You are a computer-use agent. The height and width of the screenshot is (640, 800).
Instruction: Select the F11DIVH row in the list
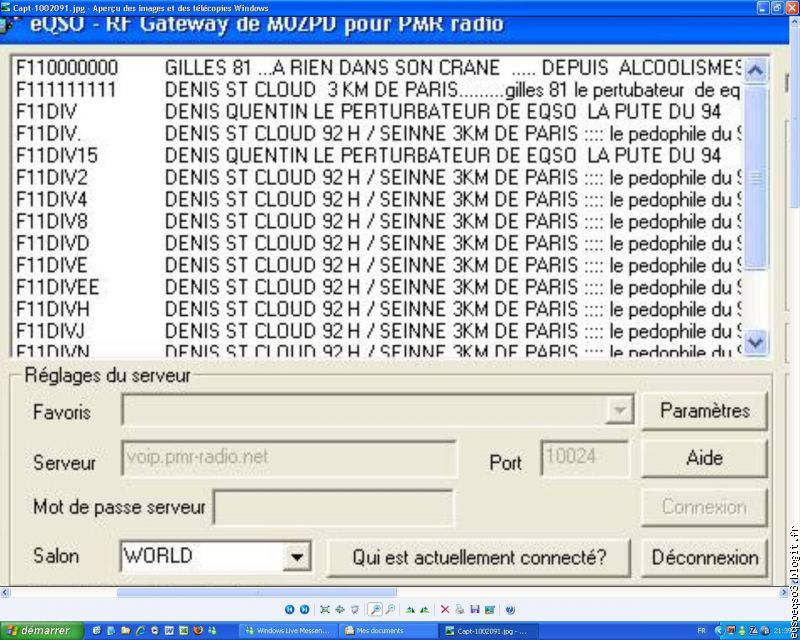tap(377, 309)
